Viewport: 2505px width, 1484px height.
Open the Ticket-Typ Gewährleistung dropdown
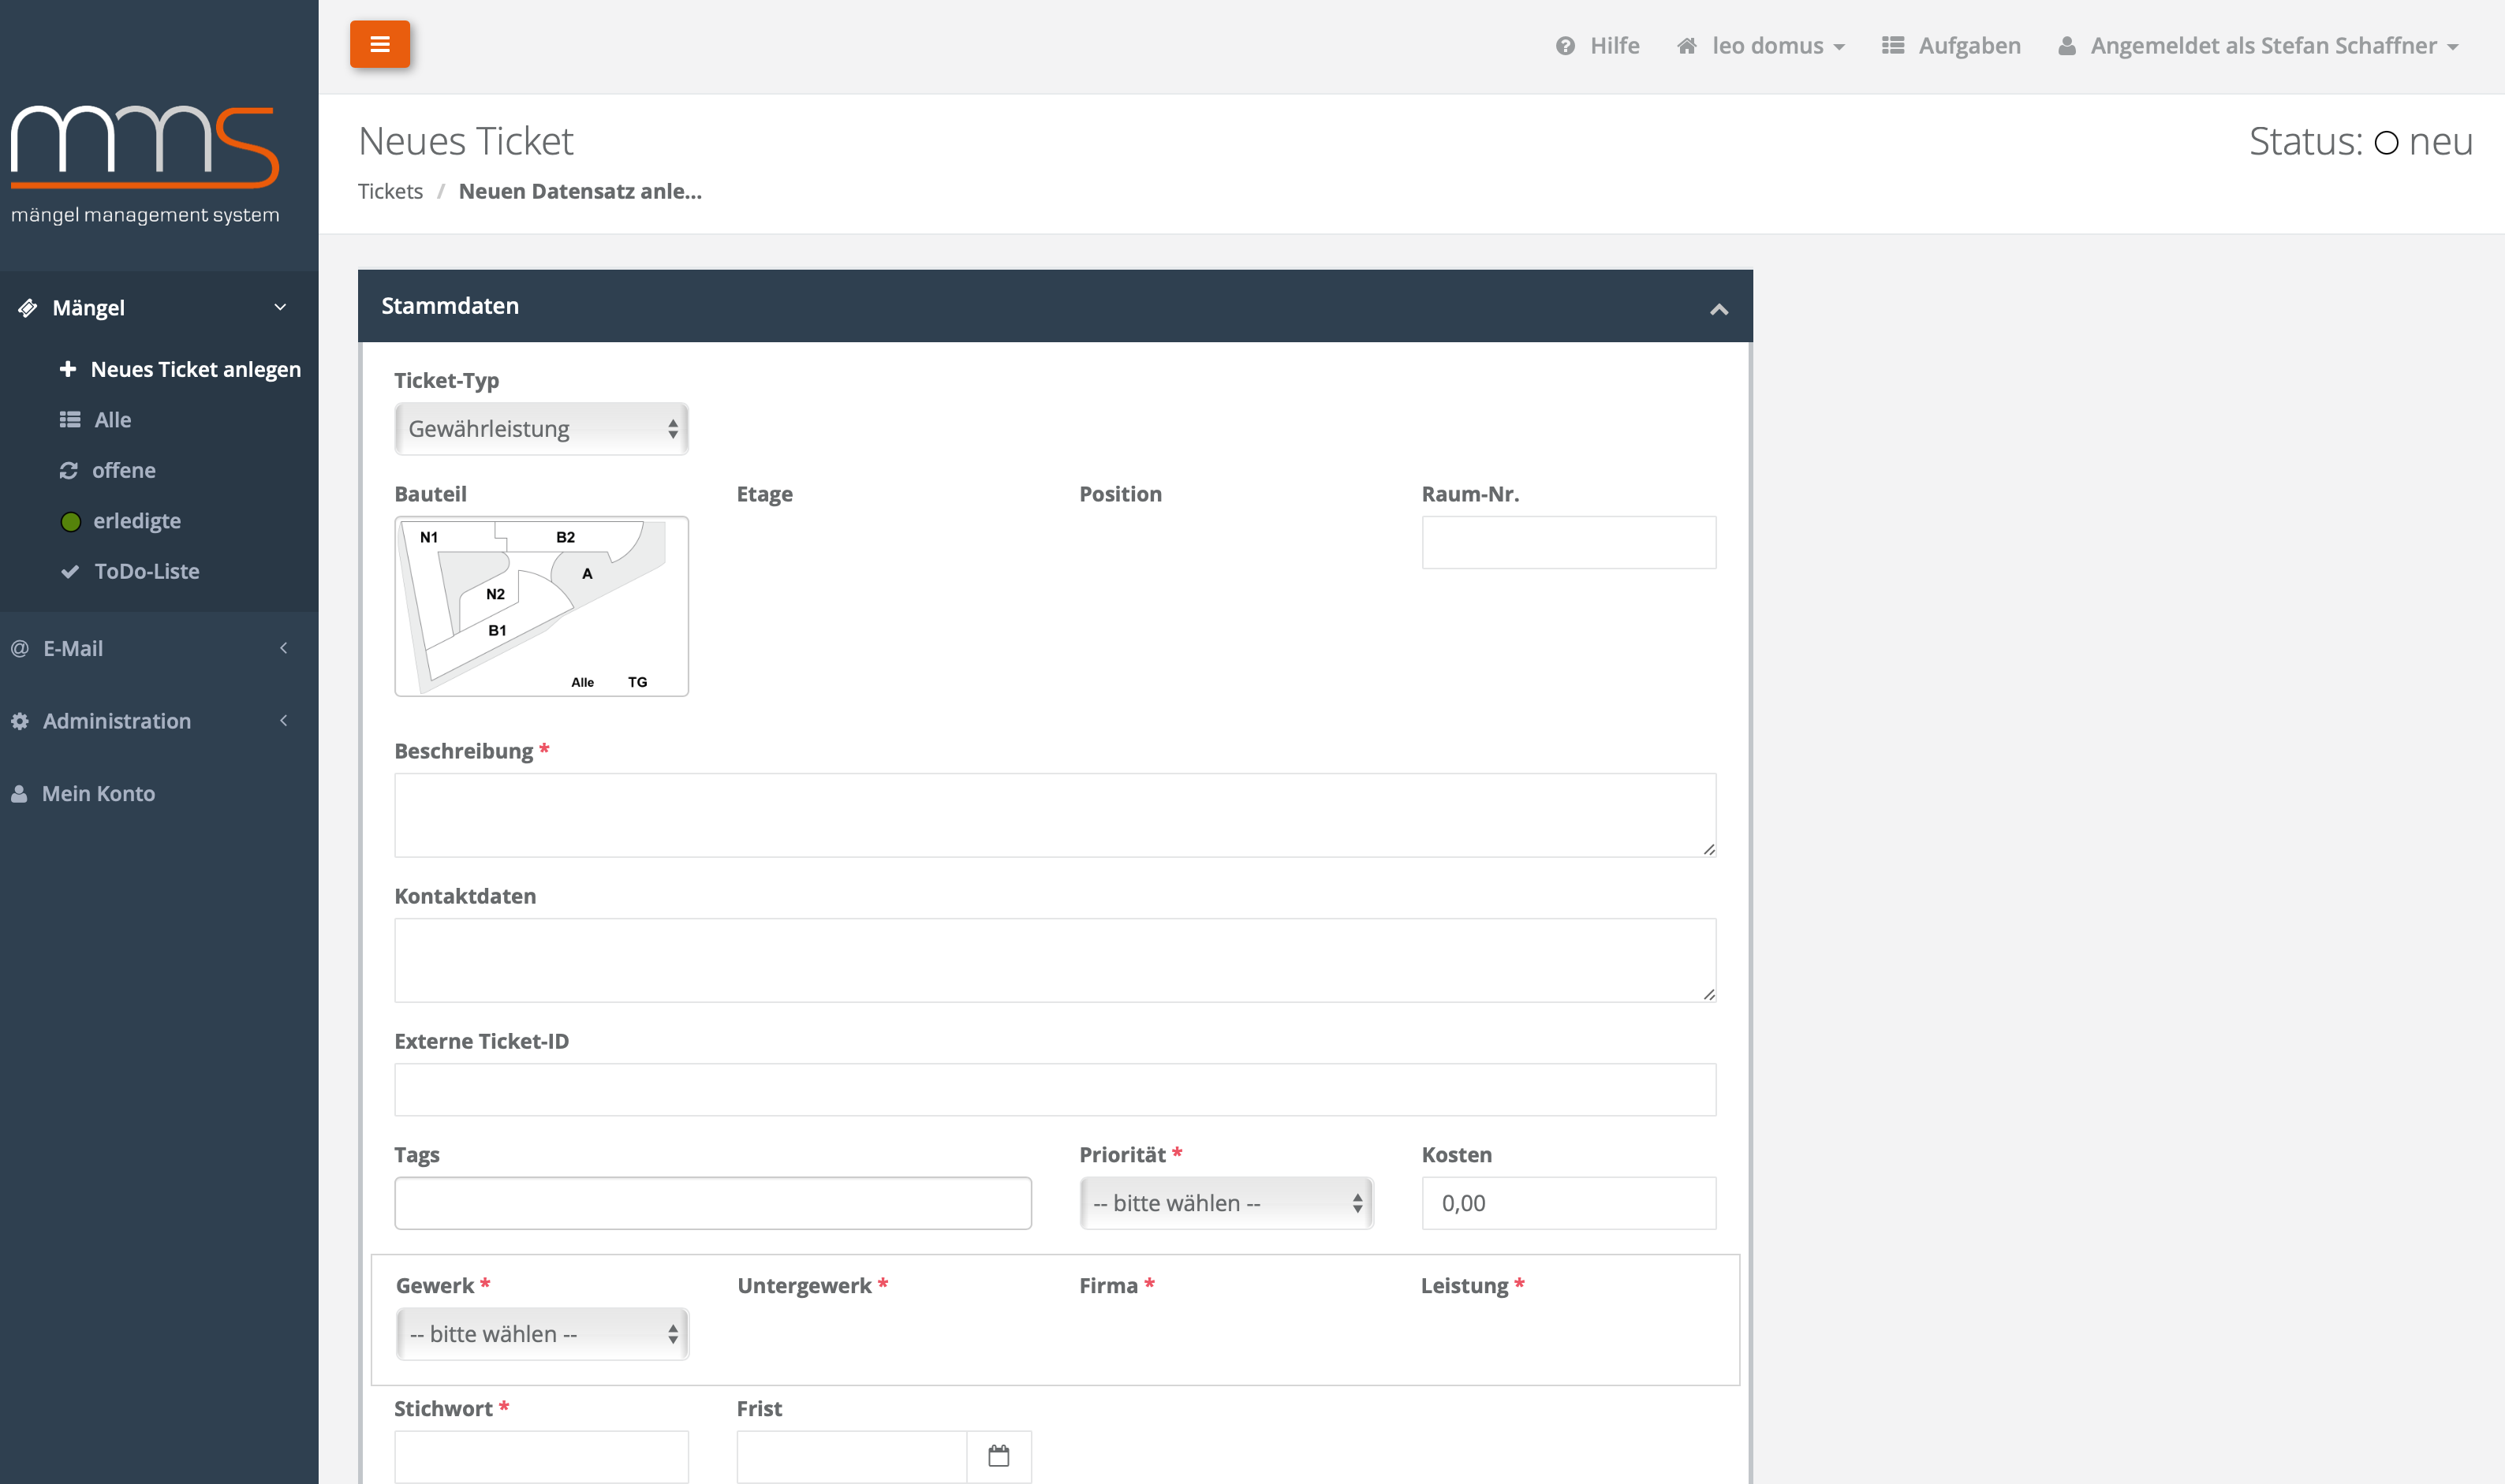click(x=541, y=429)
